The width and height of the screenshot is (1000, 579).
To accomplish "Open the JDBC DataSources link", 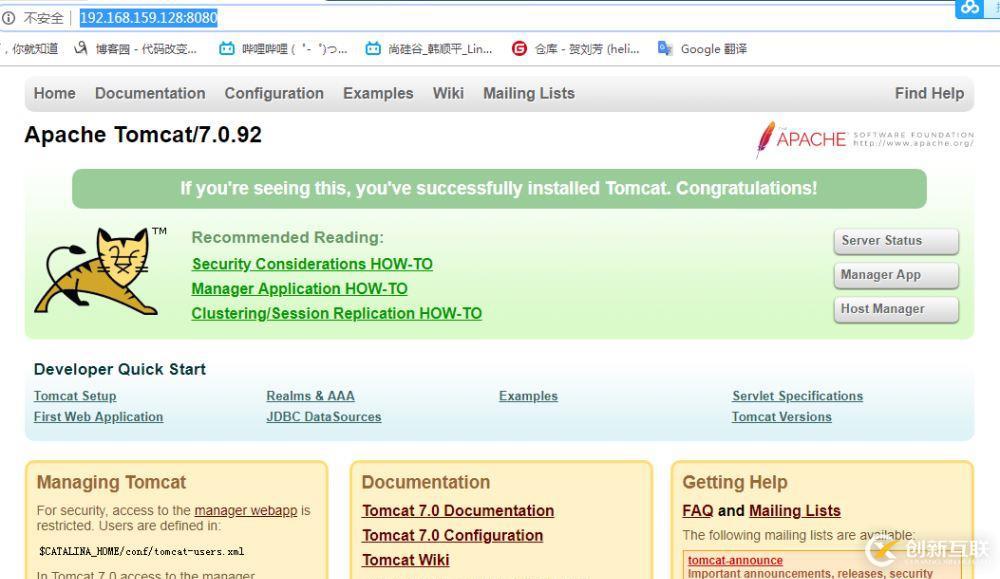I will pyautogui.click(x=324, y=416).
